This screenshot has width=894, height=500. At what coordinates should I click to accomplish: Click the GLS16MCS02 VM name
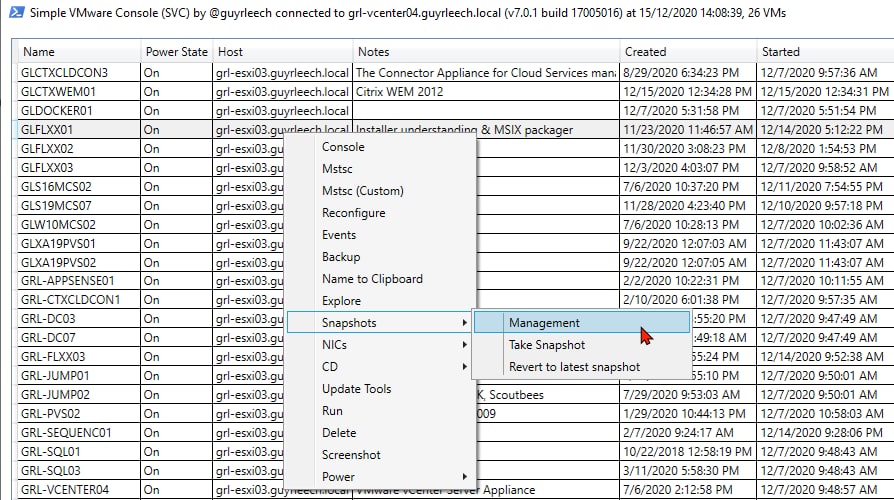tap(56, 186)
